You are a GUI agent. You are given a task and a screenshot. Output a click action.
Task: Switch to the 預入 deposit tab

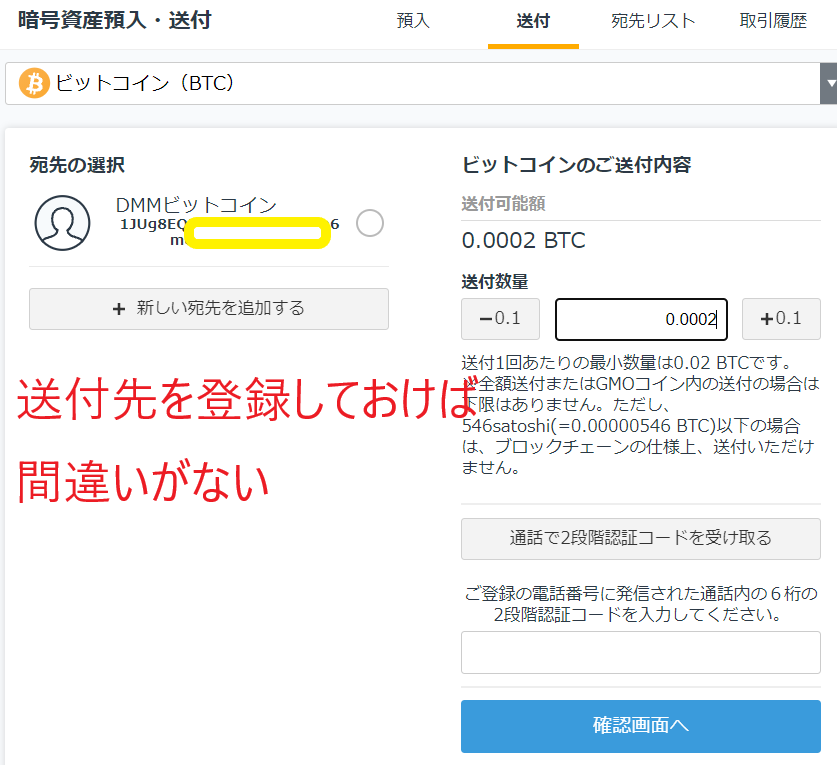pyautogui.click(x=413, y=21)
